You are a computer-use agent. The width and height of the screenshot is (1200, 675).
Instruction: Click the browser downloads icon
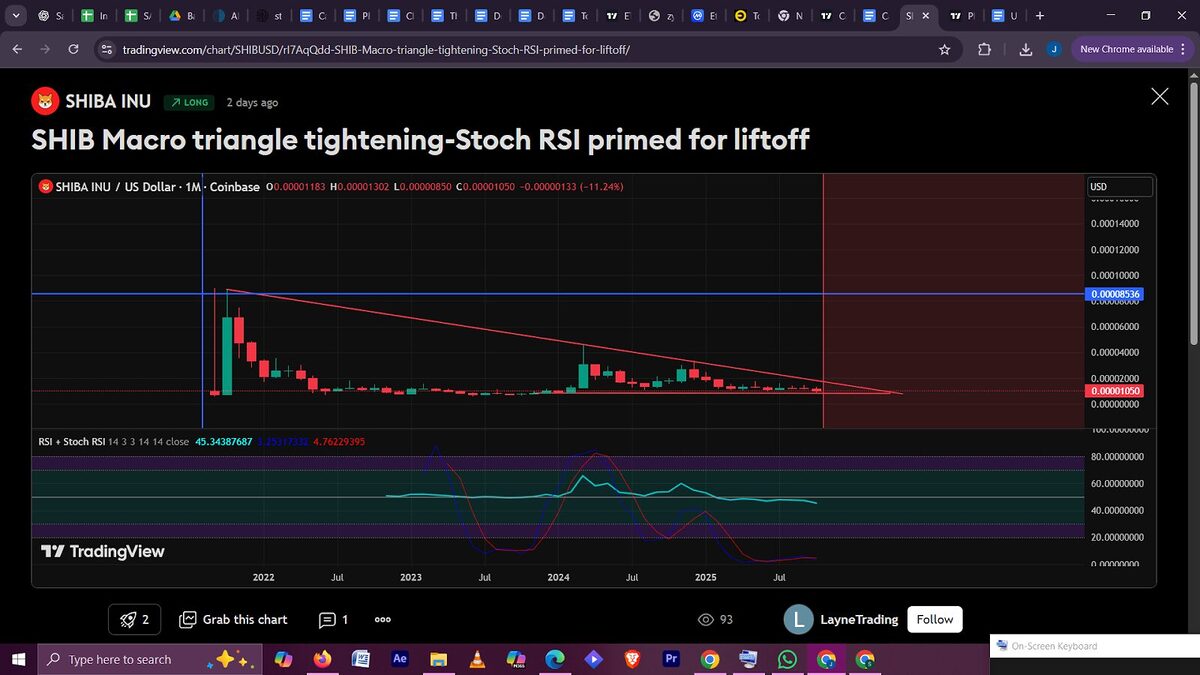[1025, 49]
